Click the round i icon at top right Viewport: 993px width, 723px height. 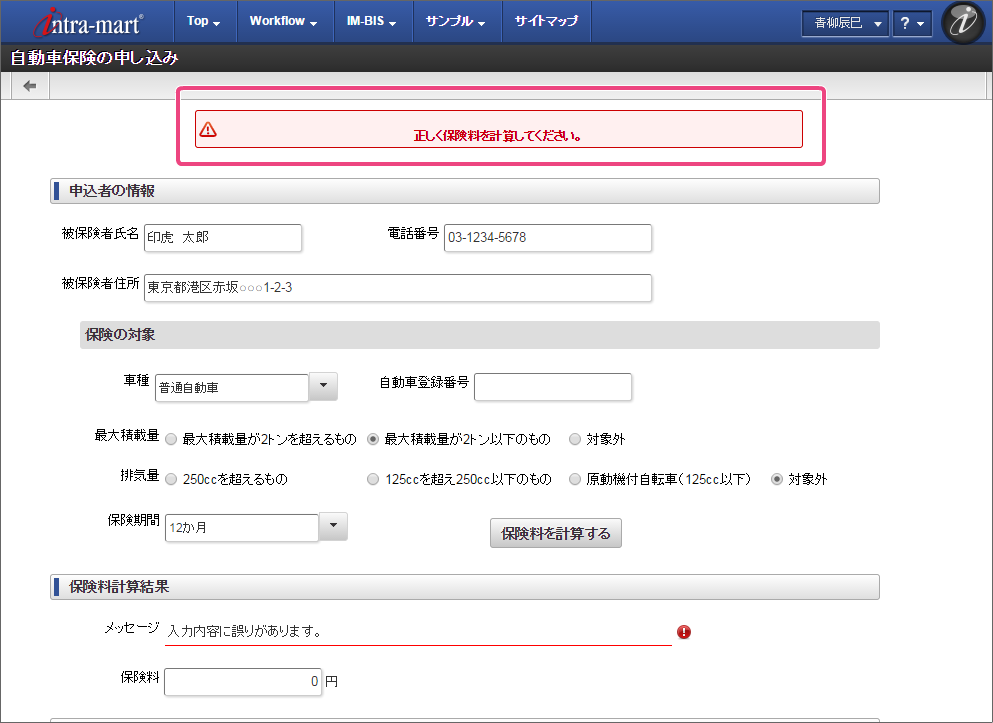coord(963,23)
